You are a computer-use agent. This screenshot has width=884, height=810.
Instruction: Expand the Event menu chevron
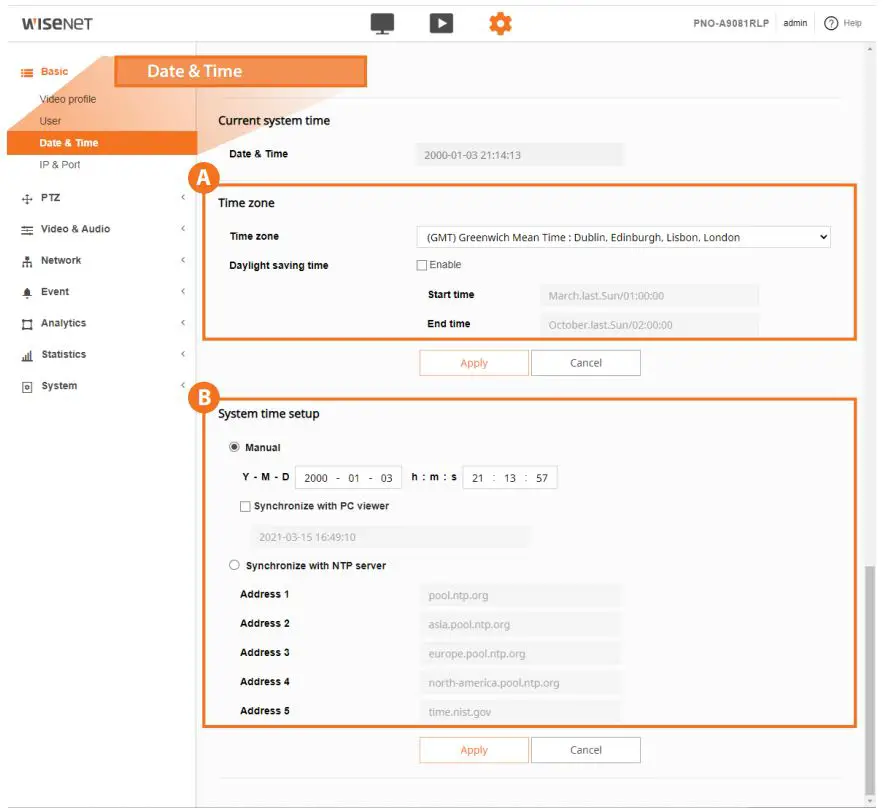click(x=183, y=291)
